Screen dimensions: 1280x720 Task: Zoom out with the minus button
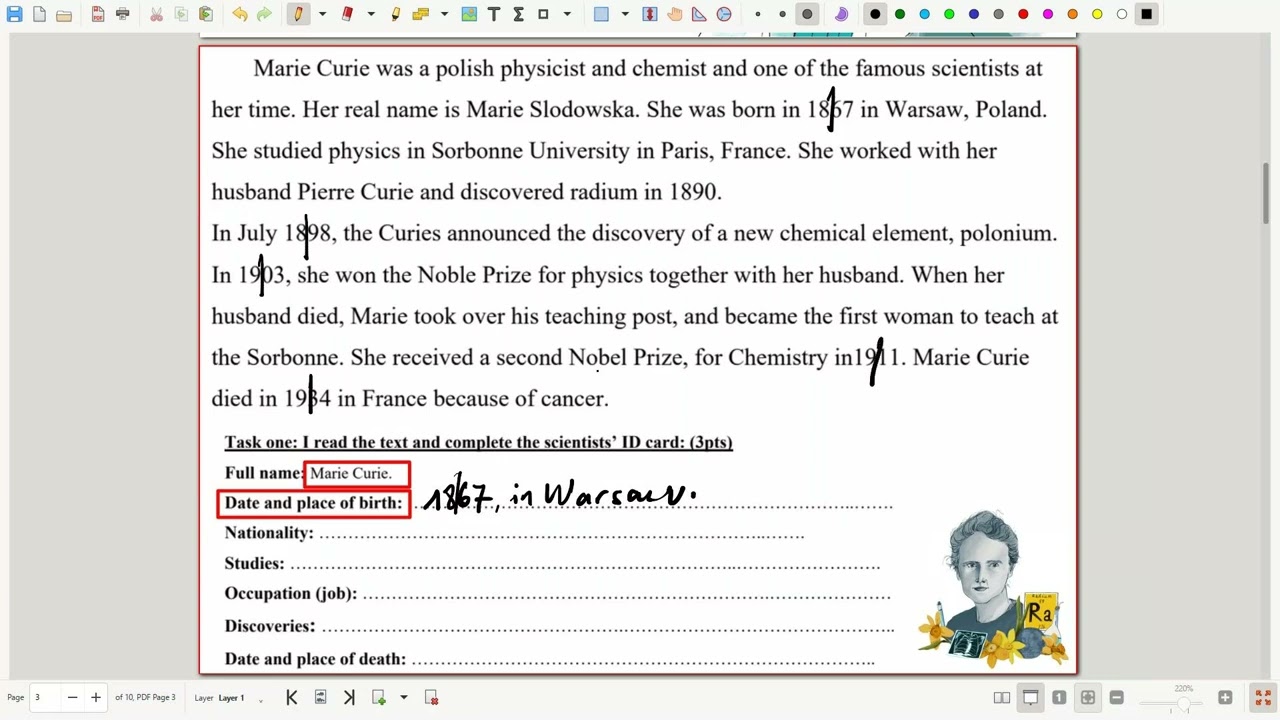coord(1116,697)
